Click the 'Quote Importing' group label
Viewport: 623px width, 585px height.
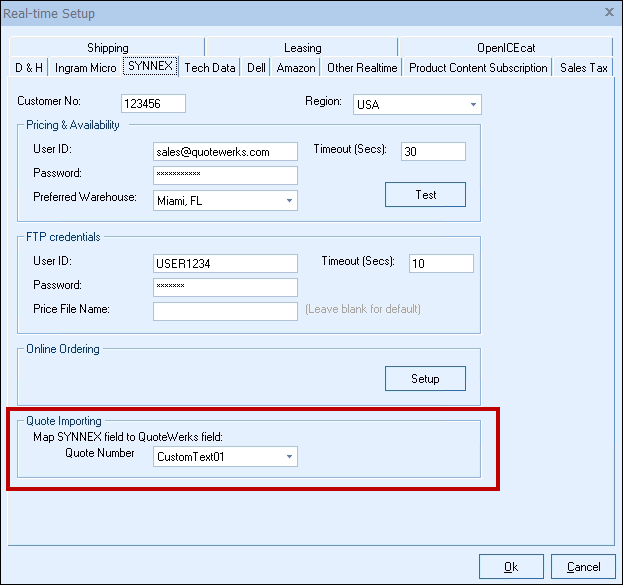click(64, 421)
